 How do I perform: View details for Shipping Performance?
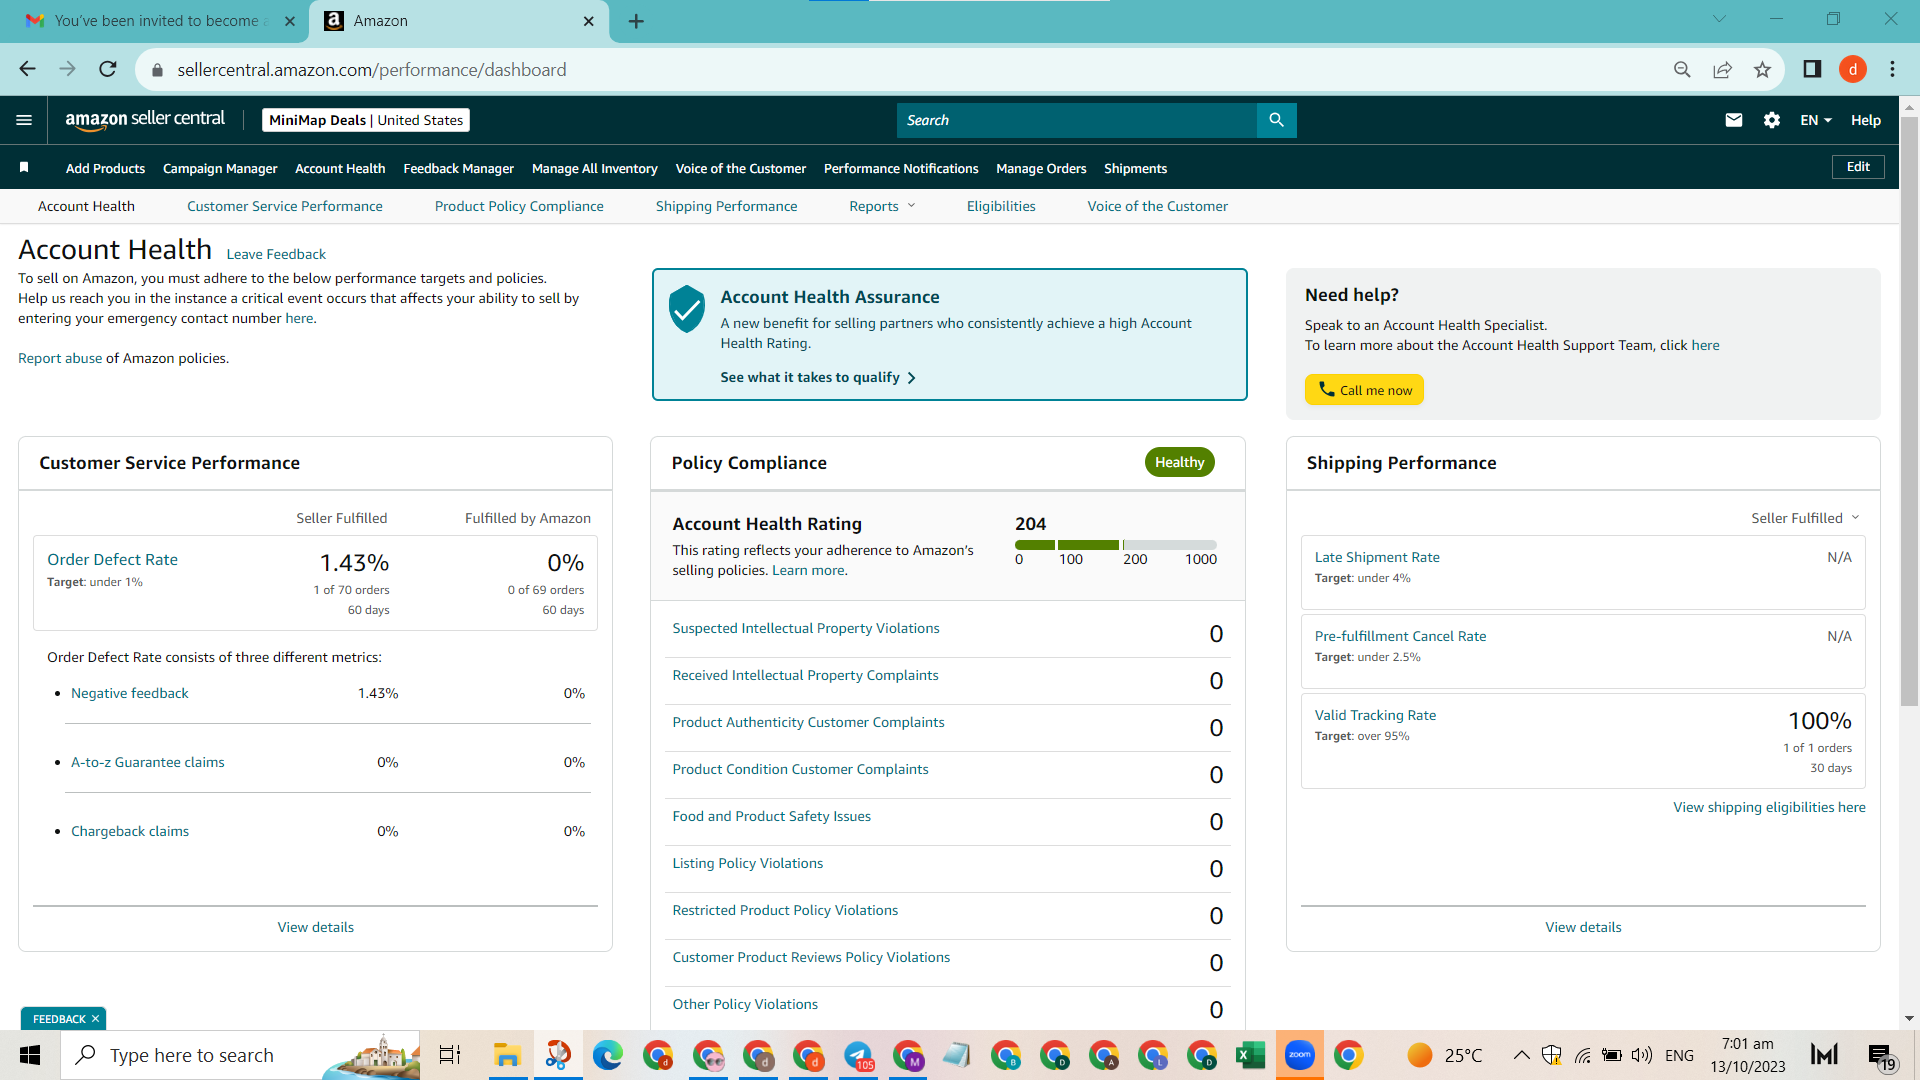[x=1583, y=927]
